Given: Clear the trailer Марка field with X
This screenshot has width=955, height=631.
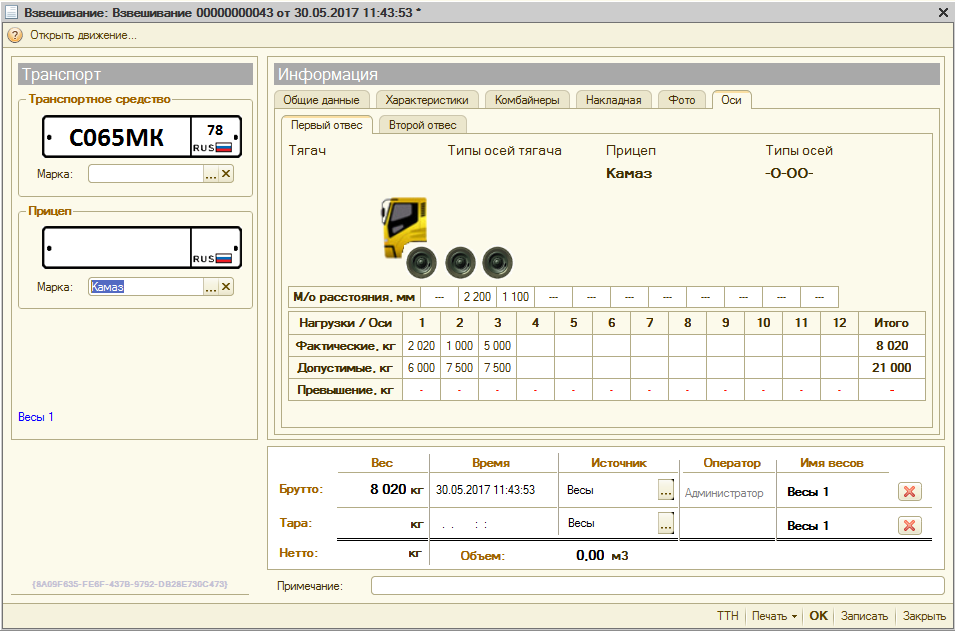Looking at the screenshot, I should (x=226, y=287).
